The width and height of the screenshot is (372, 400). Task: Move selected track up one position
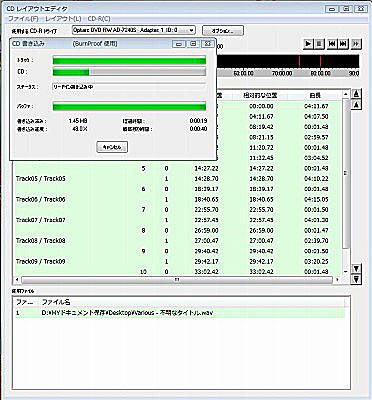pyautogui.click(x=356, y=105)
